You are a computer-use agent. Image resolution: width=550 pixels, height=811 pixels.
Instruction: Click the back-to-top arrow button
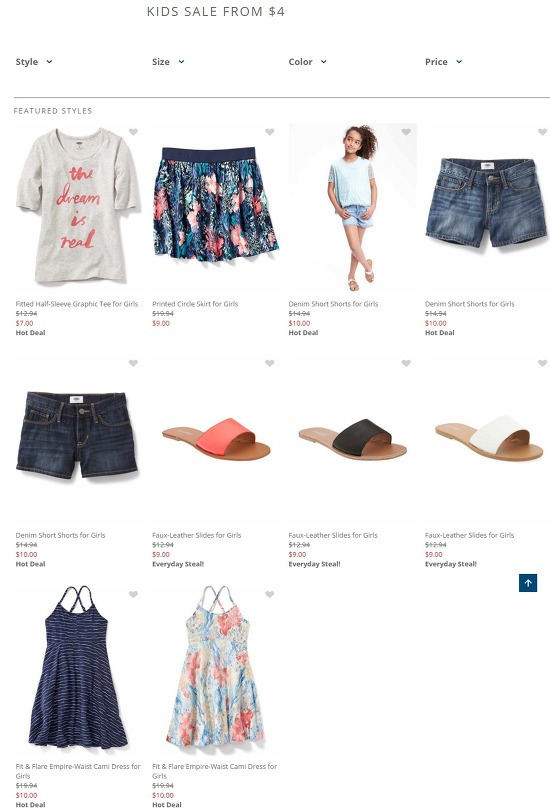pyautogui.click(x=528, y=583)
